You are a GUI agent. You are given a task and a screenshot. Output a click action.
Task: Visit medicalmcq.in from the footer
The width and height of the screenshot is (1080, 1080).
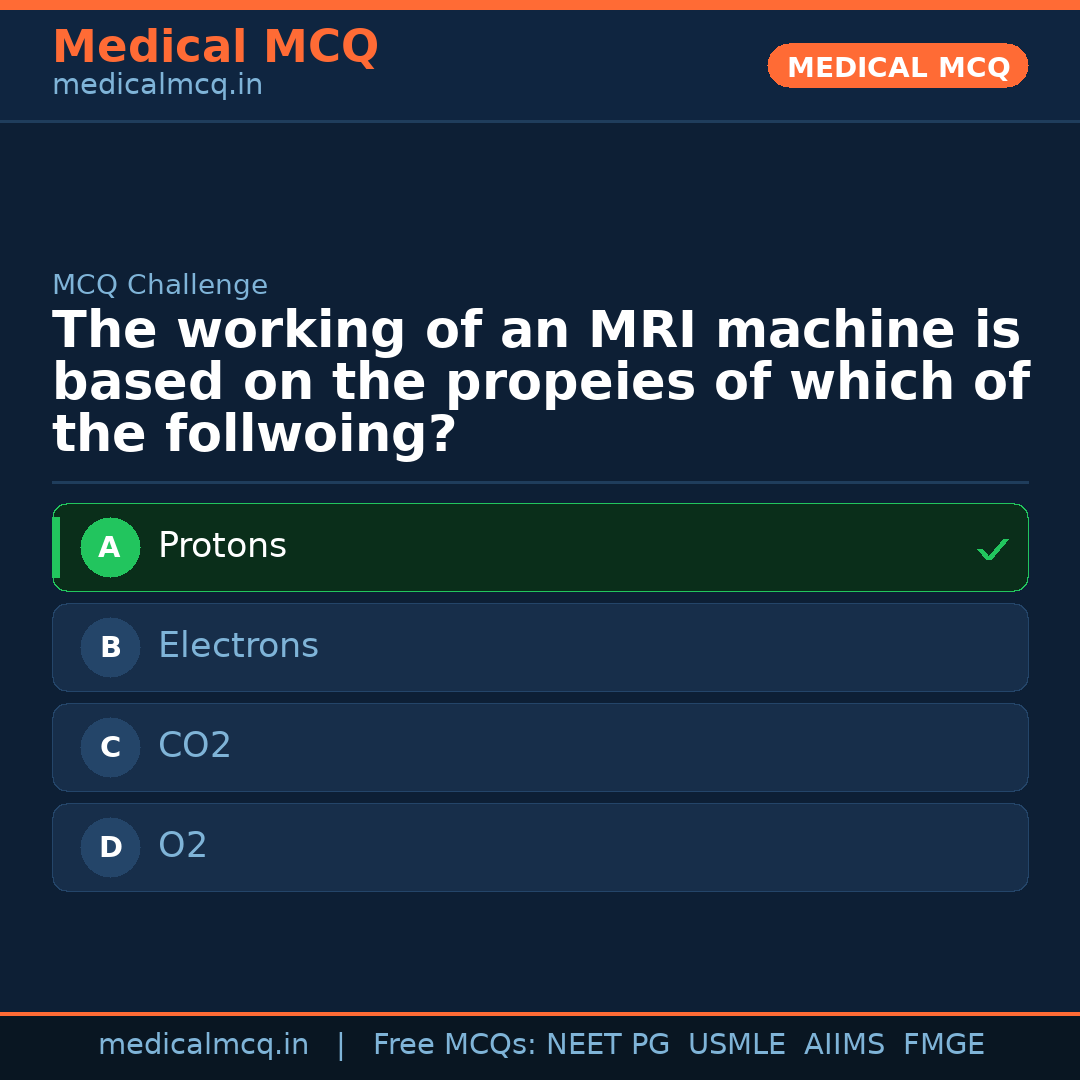[x=204, y=1043]
